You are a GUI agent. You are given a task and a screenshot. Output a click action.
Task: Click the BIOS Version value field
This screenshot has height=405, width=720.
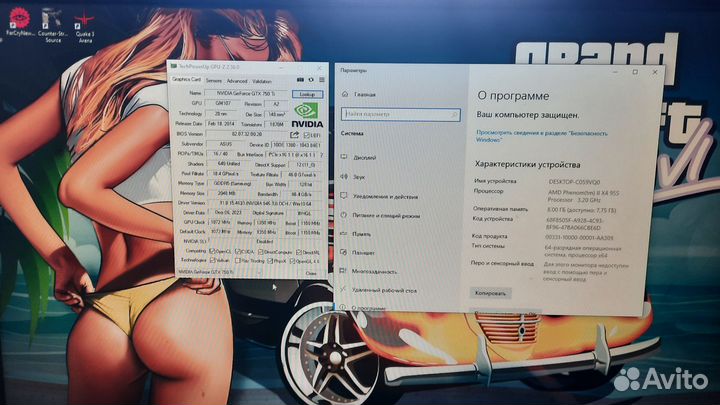(x=247, y=134)
